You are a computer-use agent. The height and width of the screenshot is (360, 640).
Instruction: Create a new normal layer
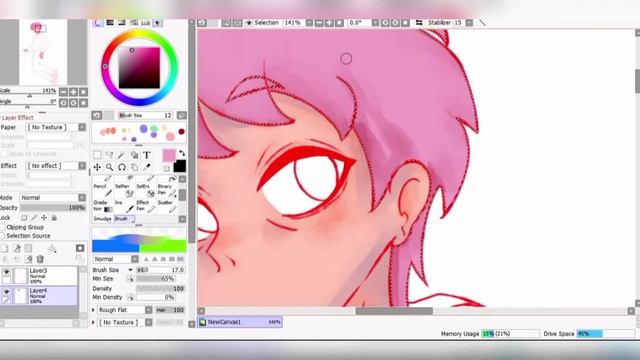pyautogui.click(x=5, y=248)
